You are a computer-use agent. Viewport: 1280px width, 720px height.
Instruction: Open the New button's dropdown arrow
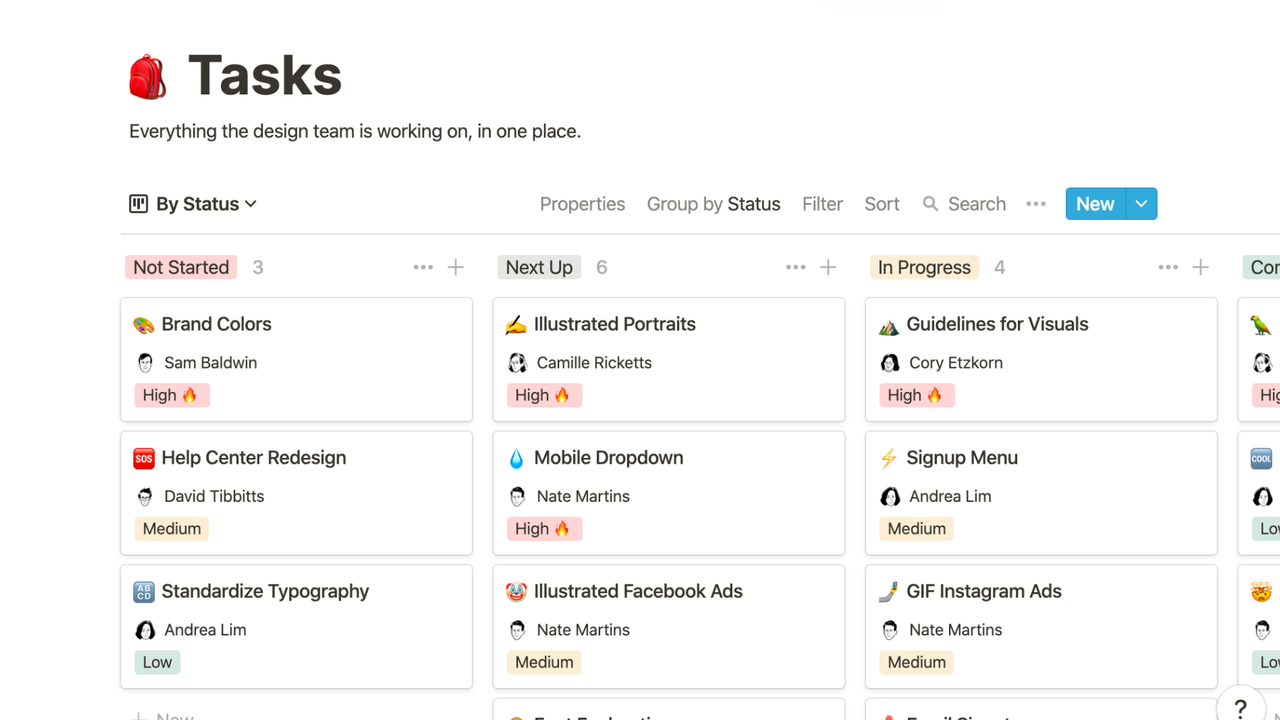[1141, 203]
